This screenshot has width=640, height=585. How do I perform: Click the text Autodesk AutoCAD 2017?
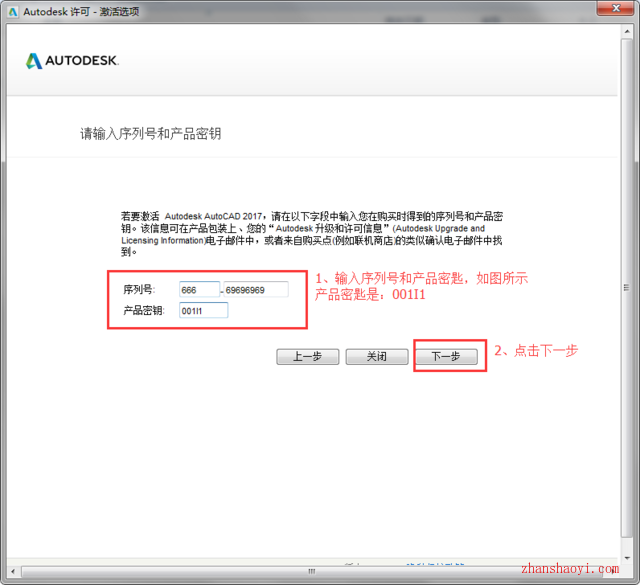point(213,216)
